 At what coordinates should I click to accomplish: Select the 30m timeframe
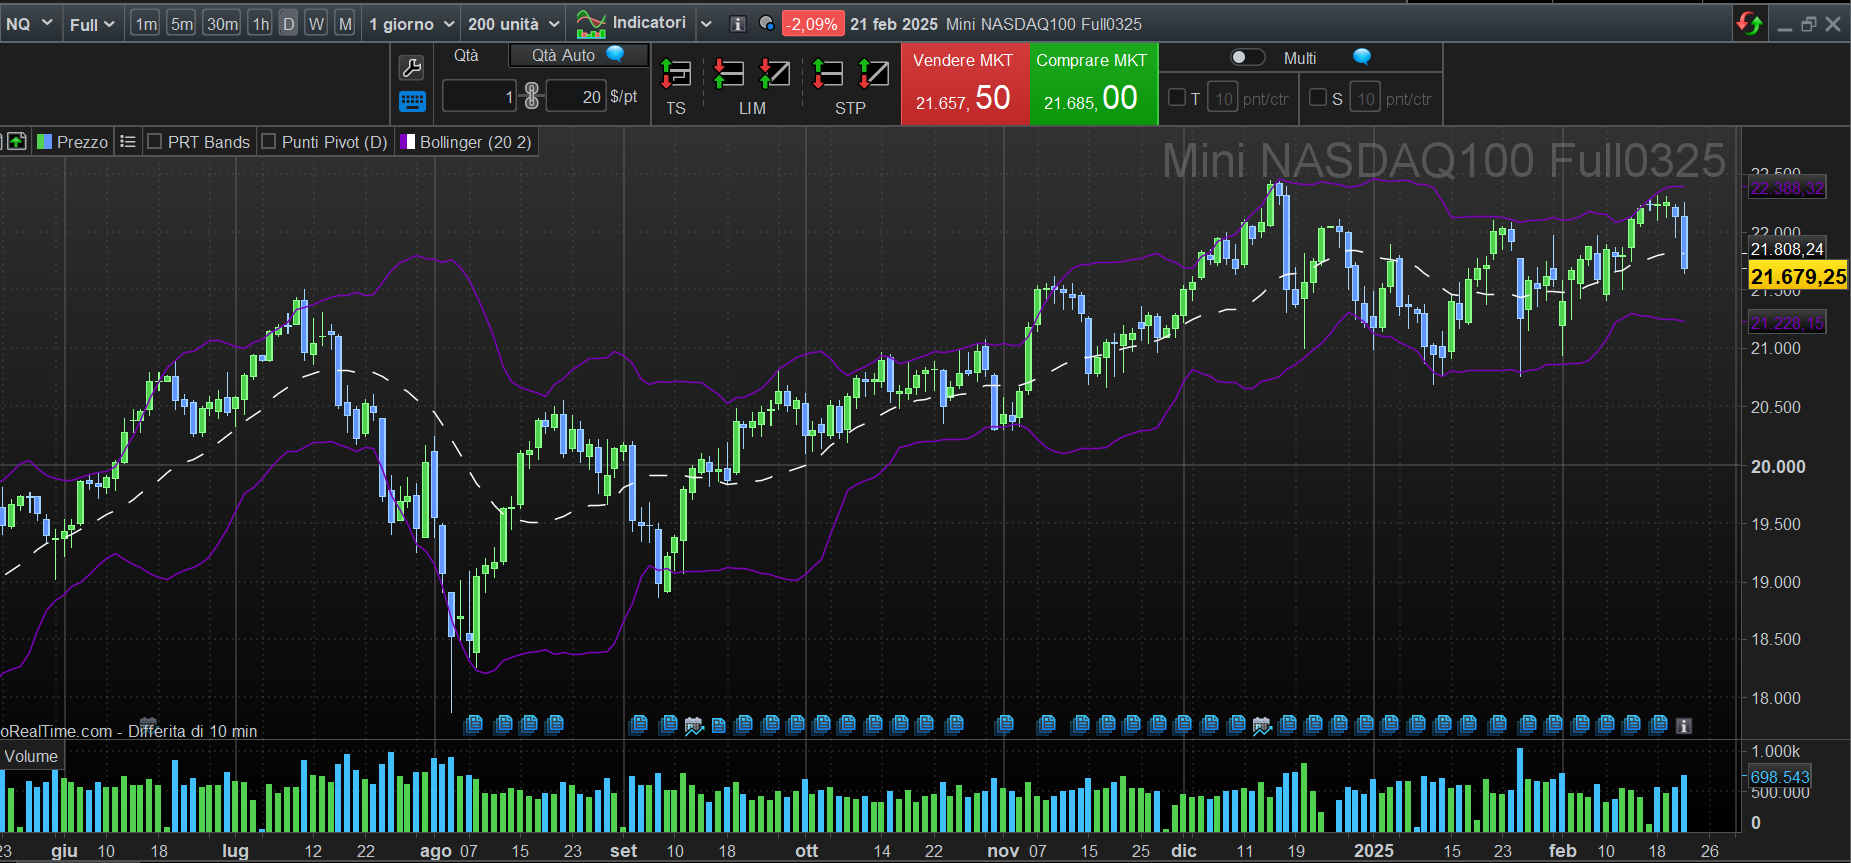pyautogui.click(x=222, y=24)
